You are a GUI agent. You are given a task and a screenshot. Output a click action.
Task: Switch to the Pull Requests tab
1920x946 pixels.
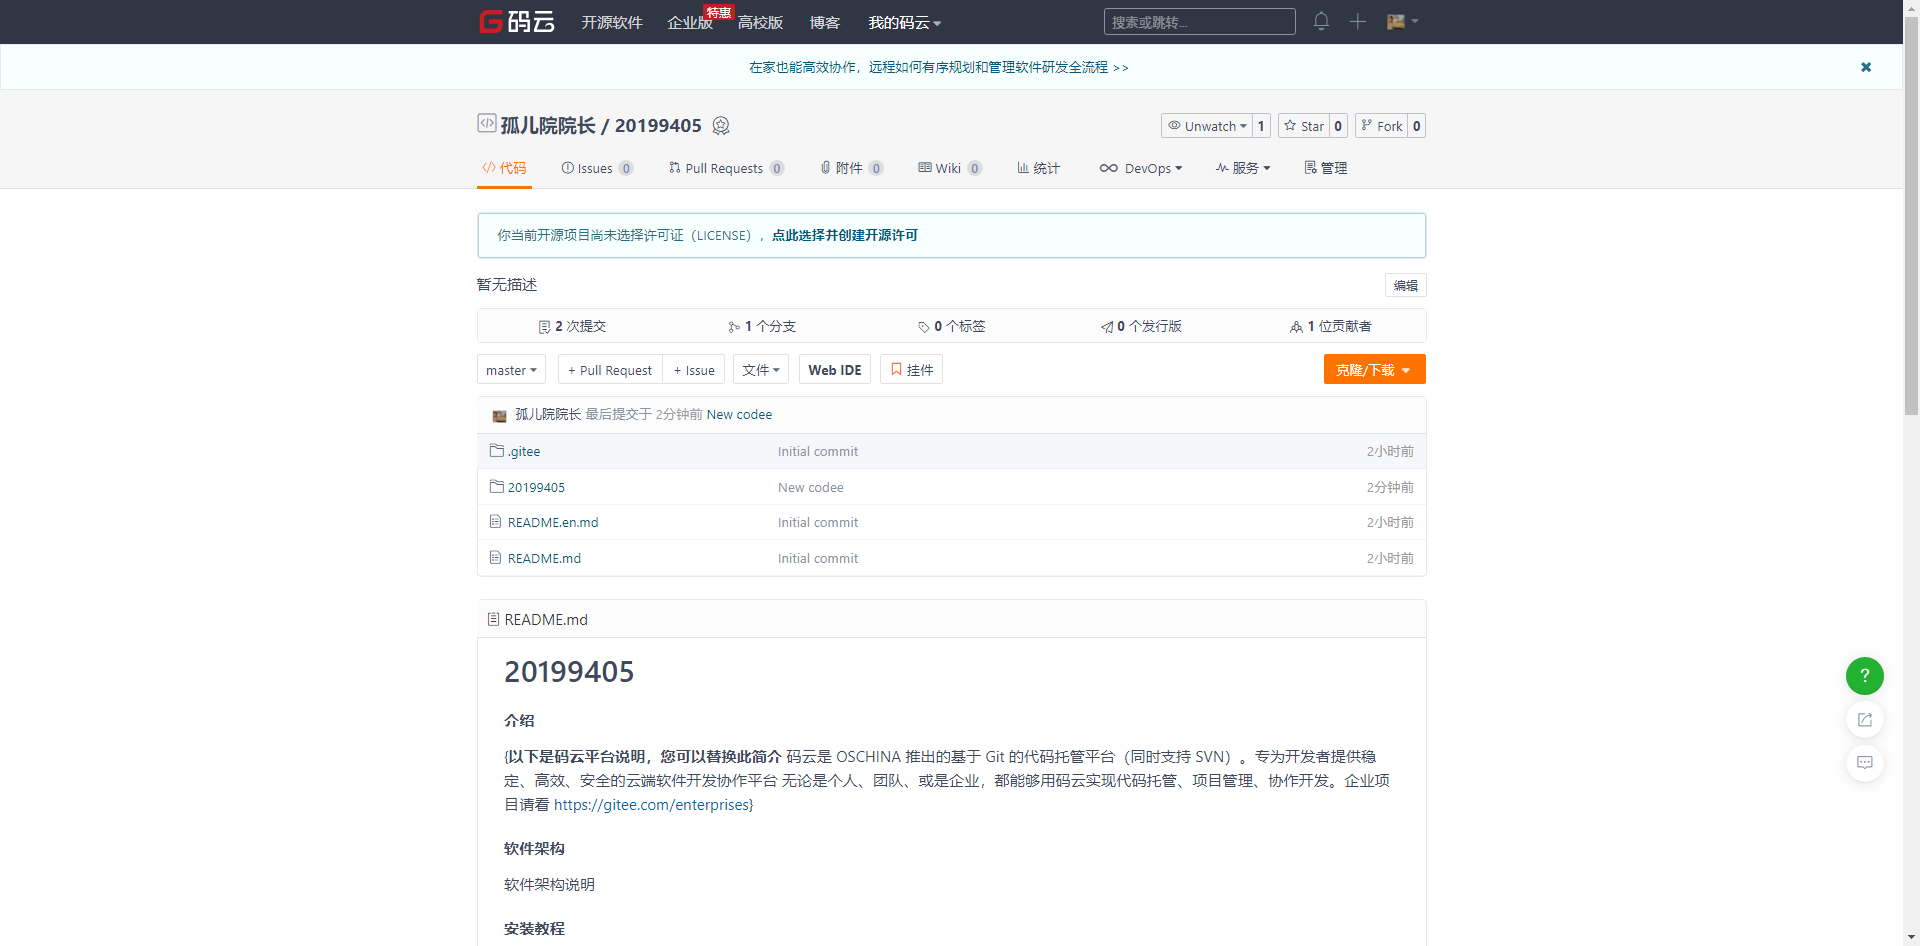coord(726,168)
